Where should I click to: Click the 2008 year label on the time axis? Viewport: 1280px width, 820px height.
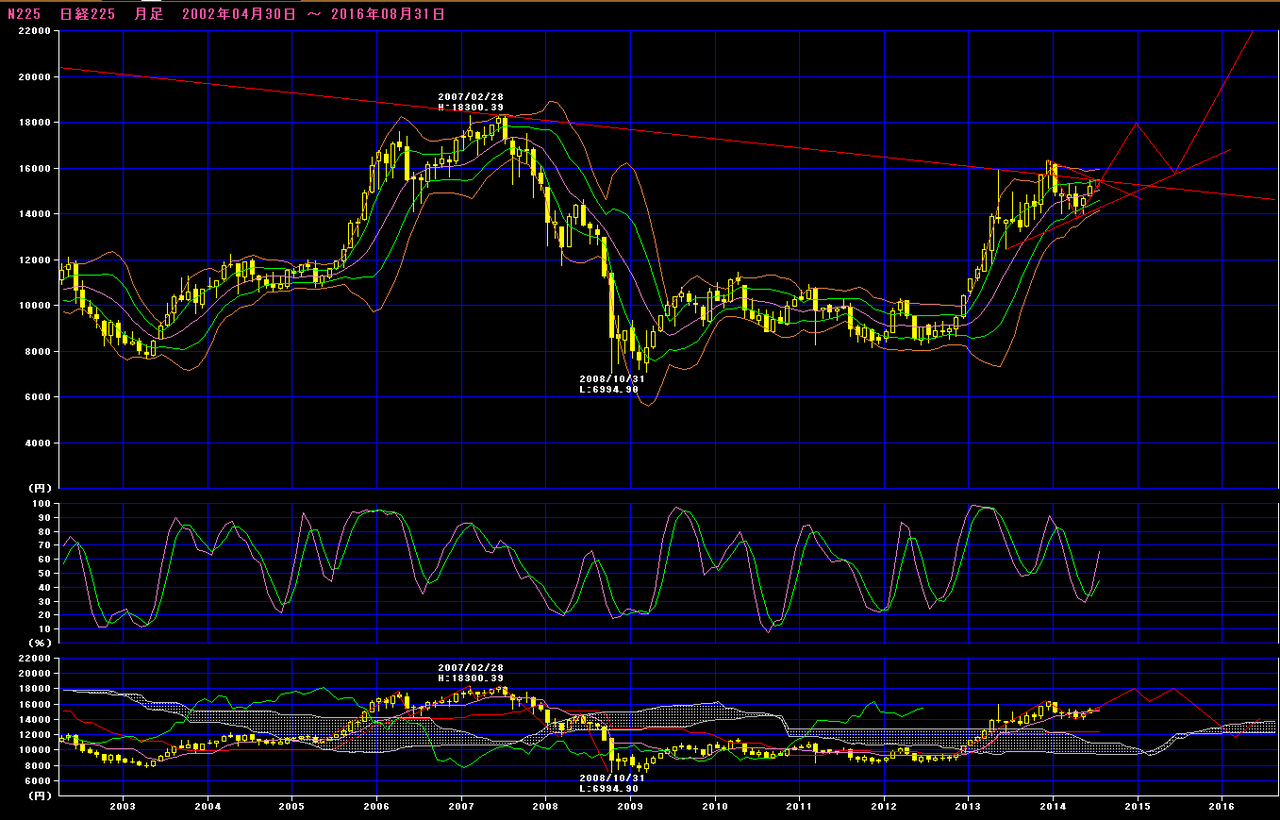545,806
